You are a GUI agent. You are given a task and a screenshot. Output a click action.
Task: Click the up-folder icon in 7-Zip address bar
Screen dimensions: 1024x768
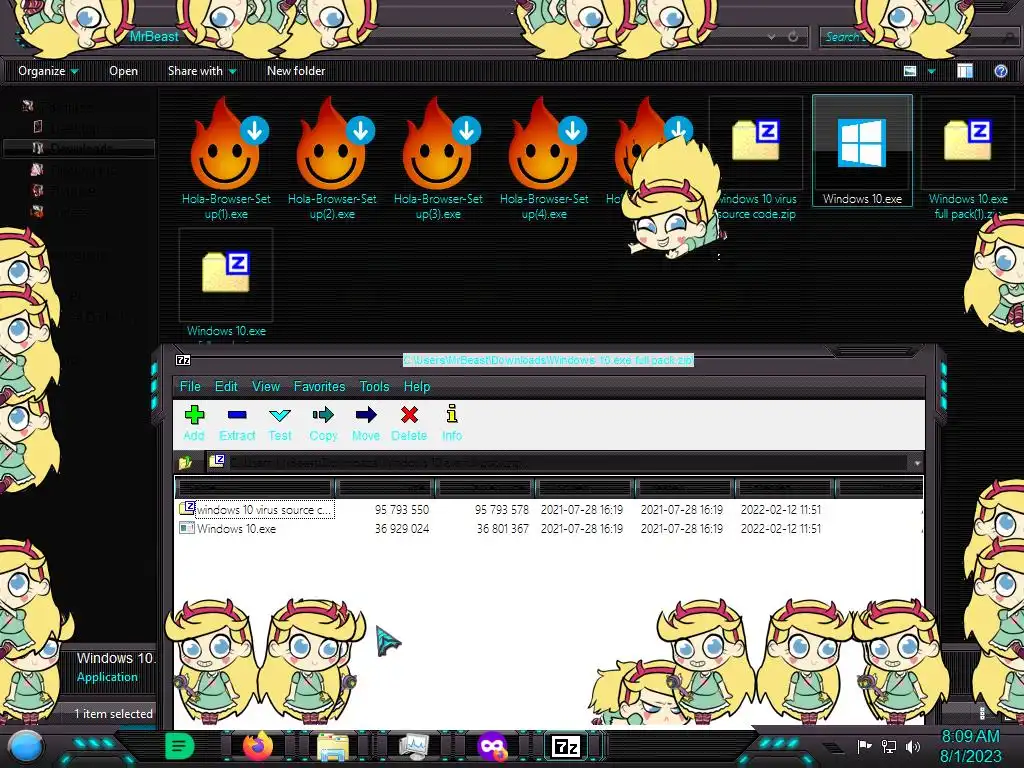point(185,462)
